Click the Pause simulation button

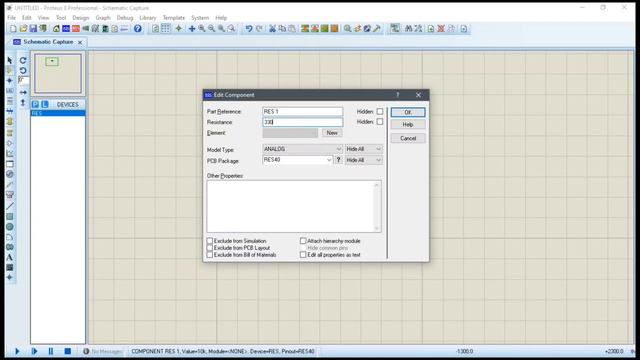pos(51,351)
